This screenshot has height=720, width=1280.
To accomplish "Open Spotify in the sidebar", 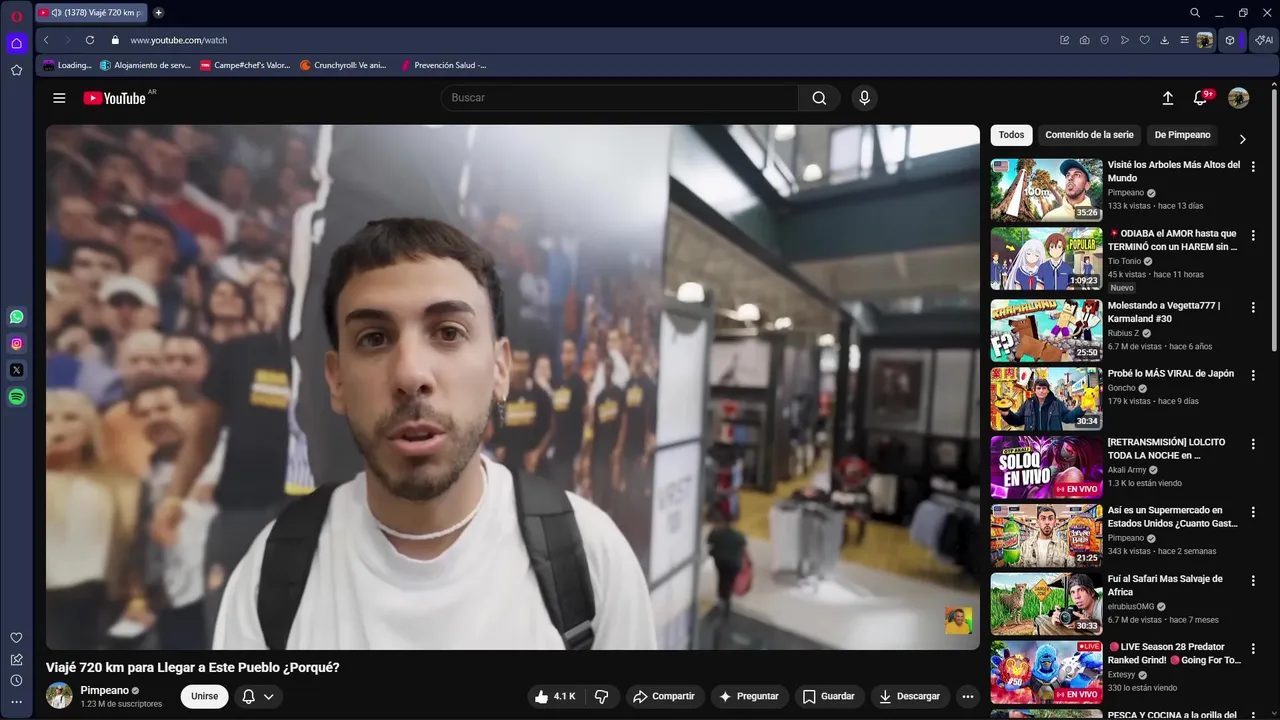I will coord(16,397).
